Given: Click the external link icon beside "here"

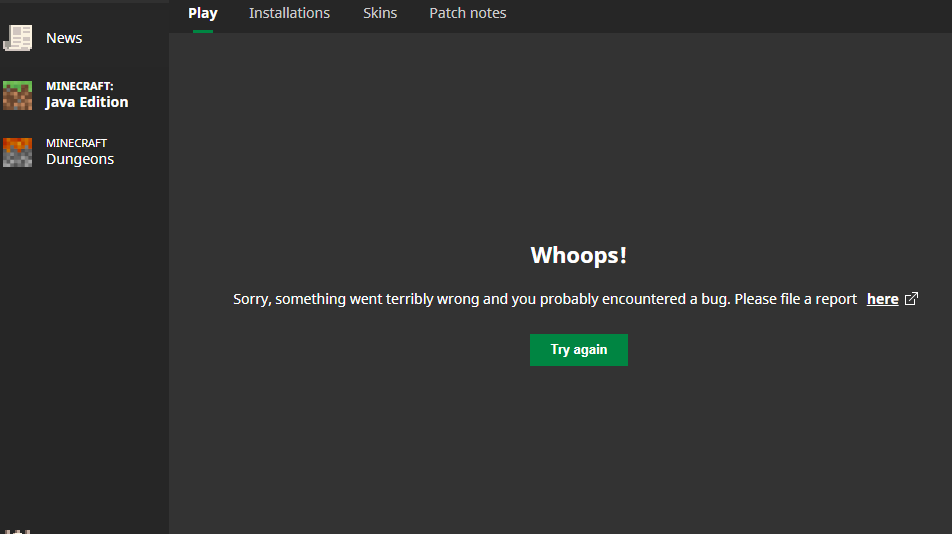Looking at the screenshot, I should pyautogui.click(x=911, y=299).
